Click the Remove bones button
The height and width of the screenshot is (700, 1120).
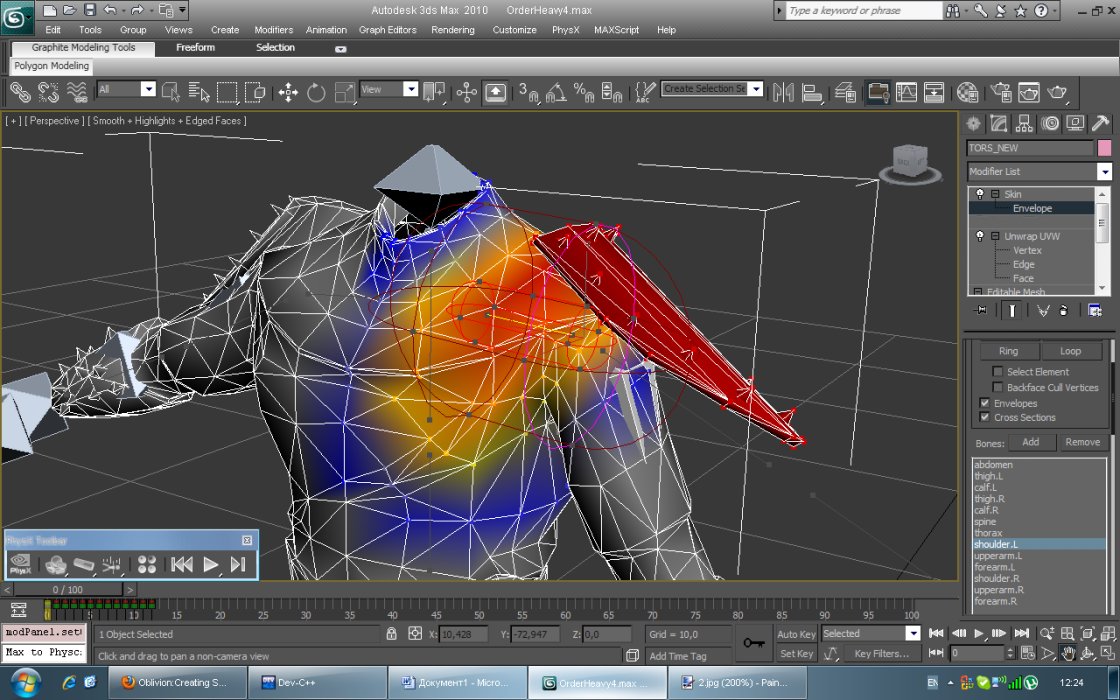[x=1083, y=442]
